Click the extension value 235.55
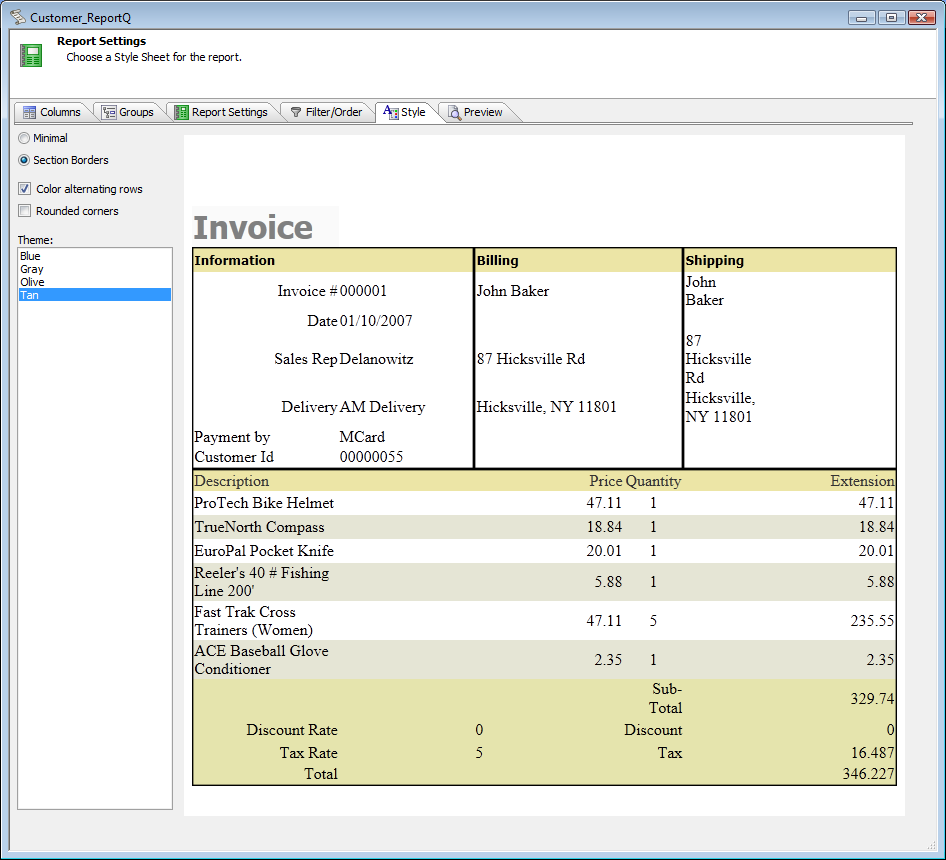The image size is (946, 860). click(872, 621)
